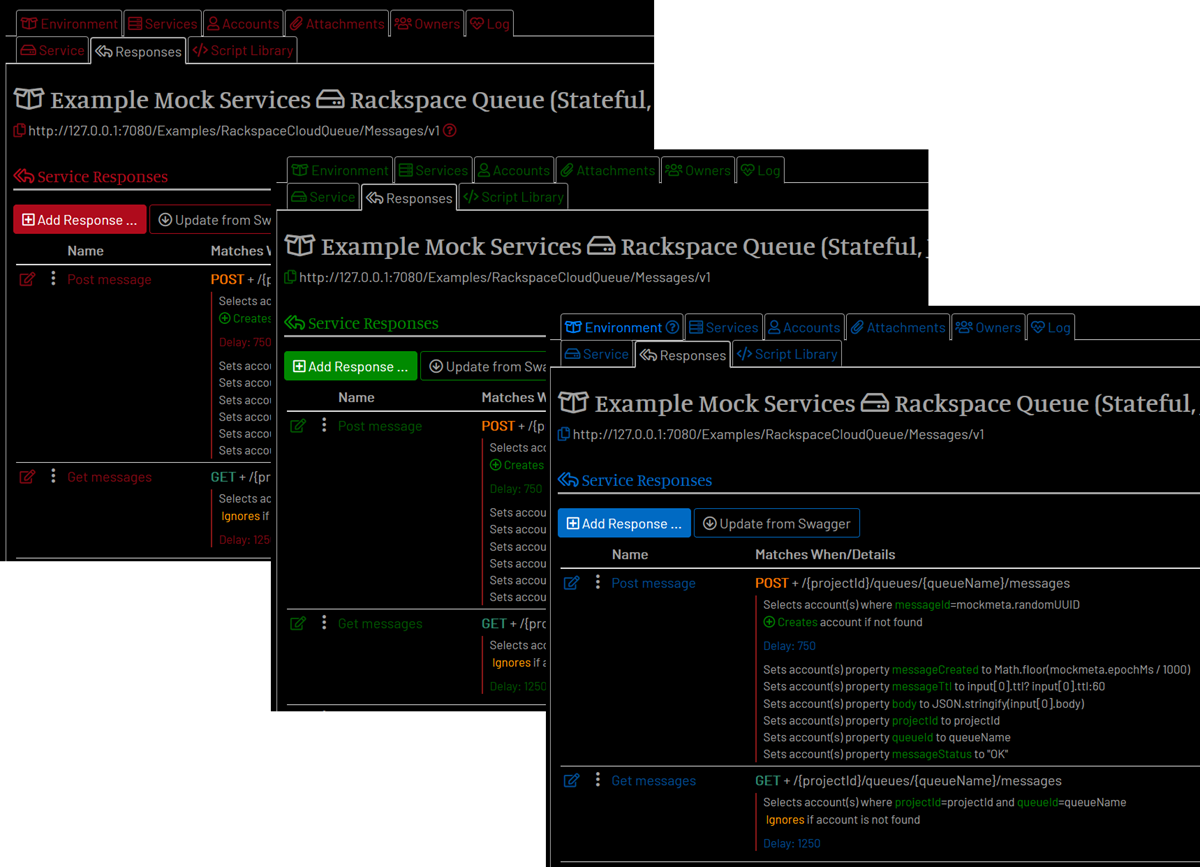The width and height of the screenshot is (1200, 867).
Task: Edit Post message response in green window
Action: click(298, 427)
